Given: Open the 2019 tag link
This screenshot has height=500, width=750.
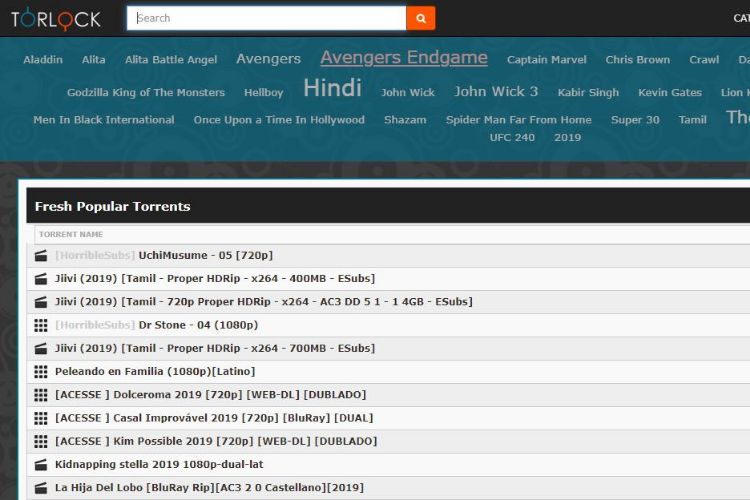Looking at the screenshot, I should coord(568,137).
